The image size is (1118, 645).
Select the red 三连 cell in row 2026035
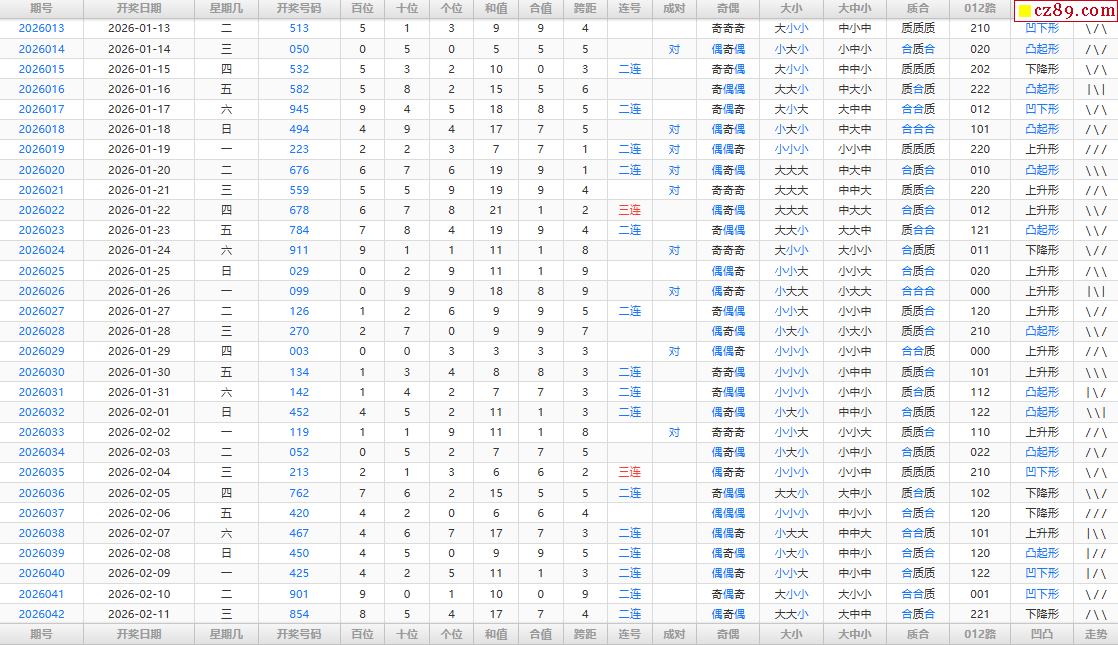point(630,473)
